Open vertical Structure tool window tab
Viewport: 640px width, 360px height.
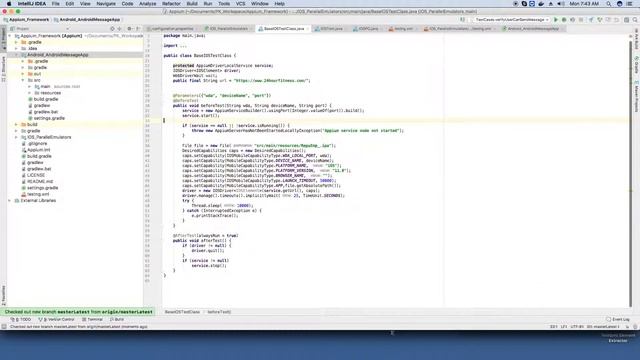point(3,68)
